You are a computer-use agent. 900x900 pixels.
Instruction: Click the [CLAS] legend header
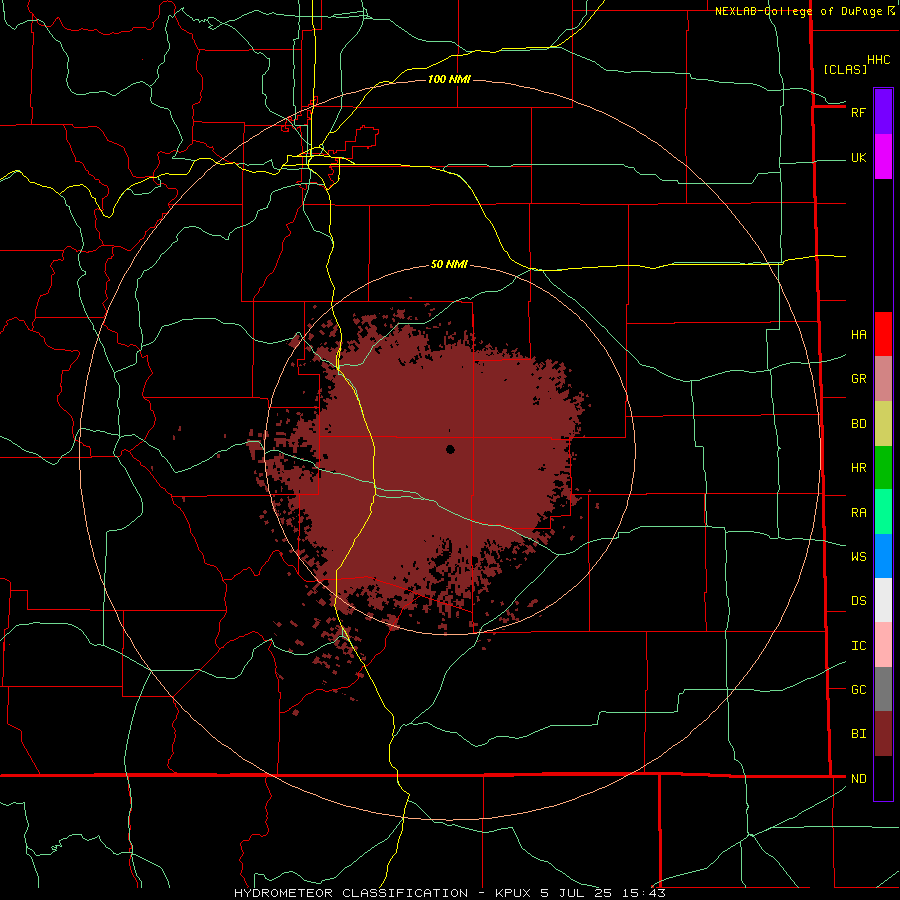click(845, 69)
